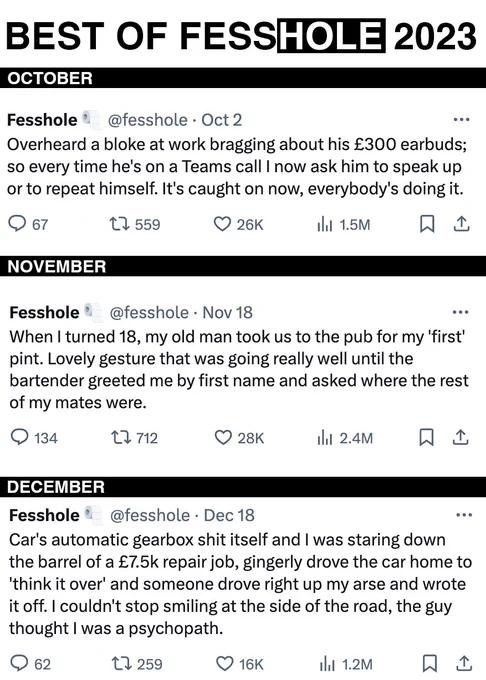Retweet the Dec 18 tweet with 259 reposts
This screenshot has width=486, height=680.
coord(137,664)
